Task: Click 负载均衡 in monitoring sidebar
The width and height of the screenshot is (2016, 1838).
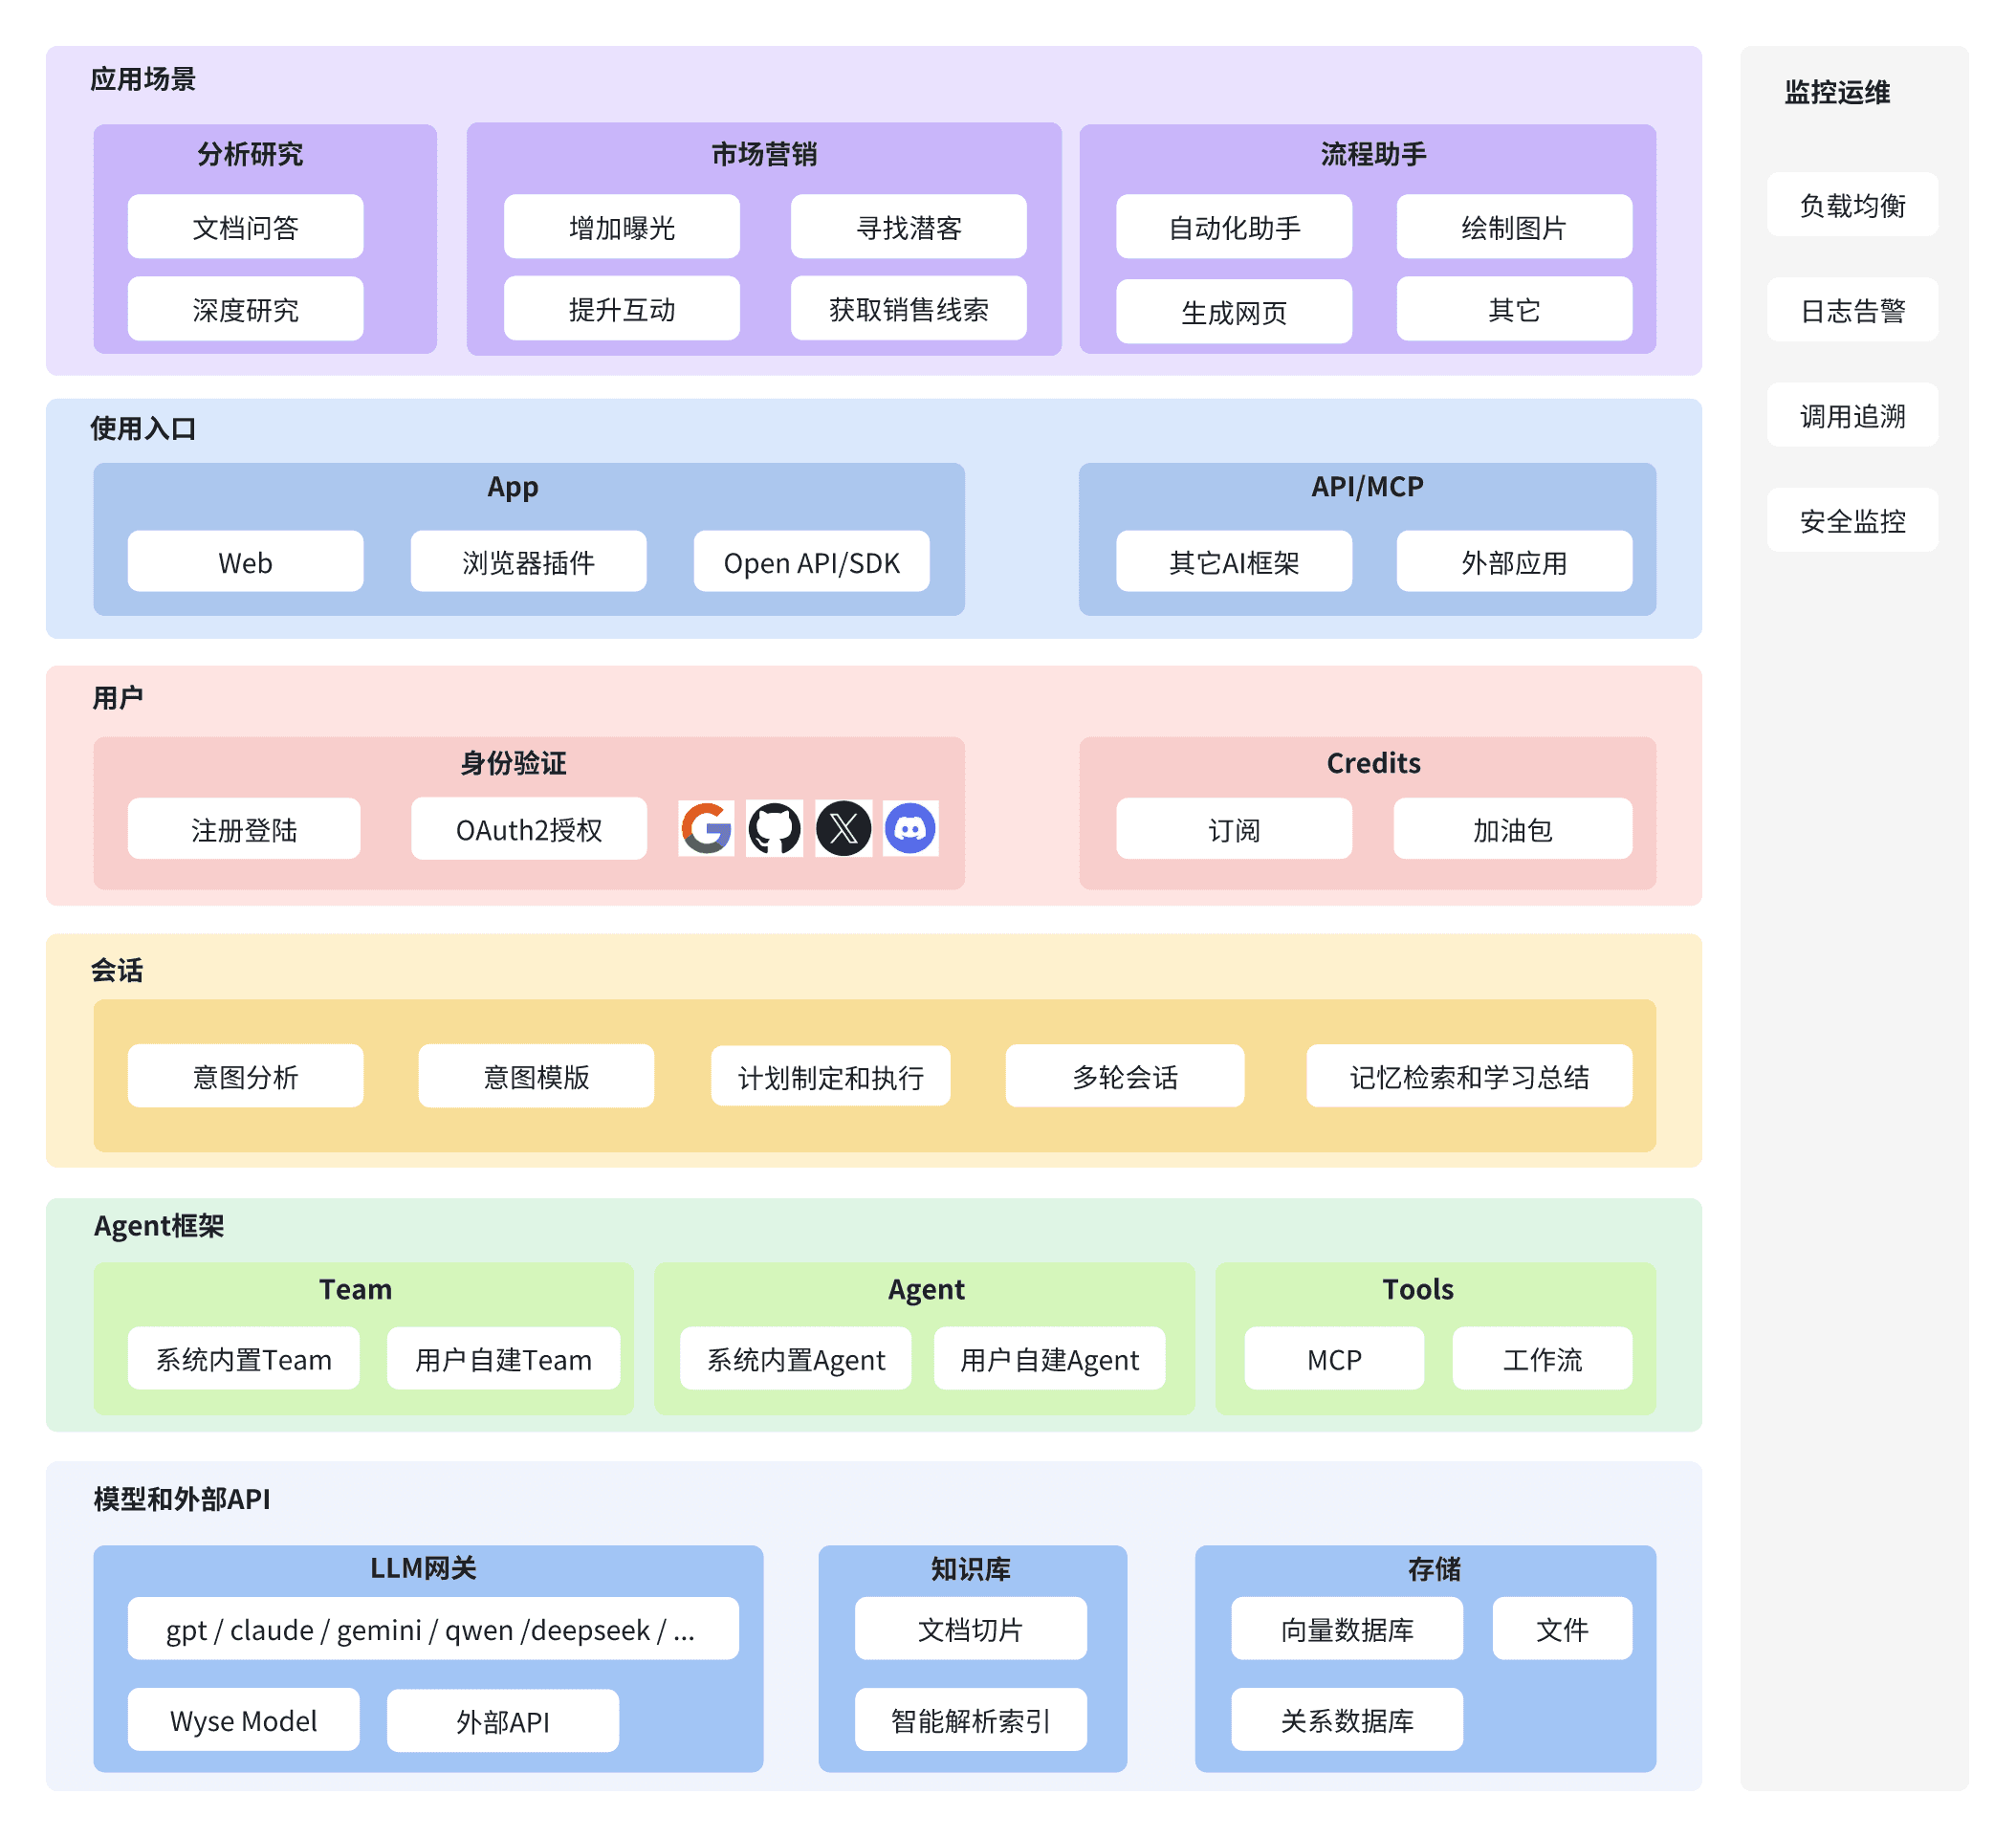Action: [1851, 206]
